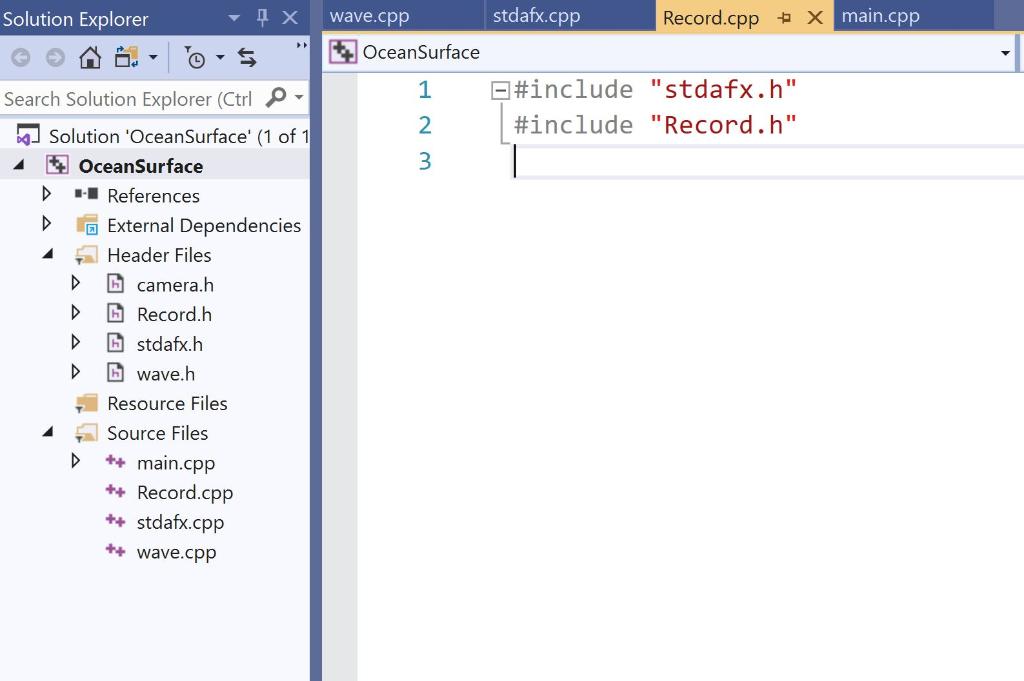Click the wave.cpp C++ file icon
This screenshot has width=1024, height=681.
pos(116,550)
